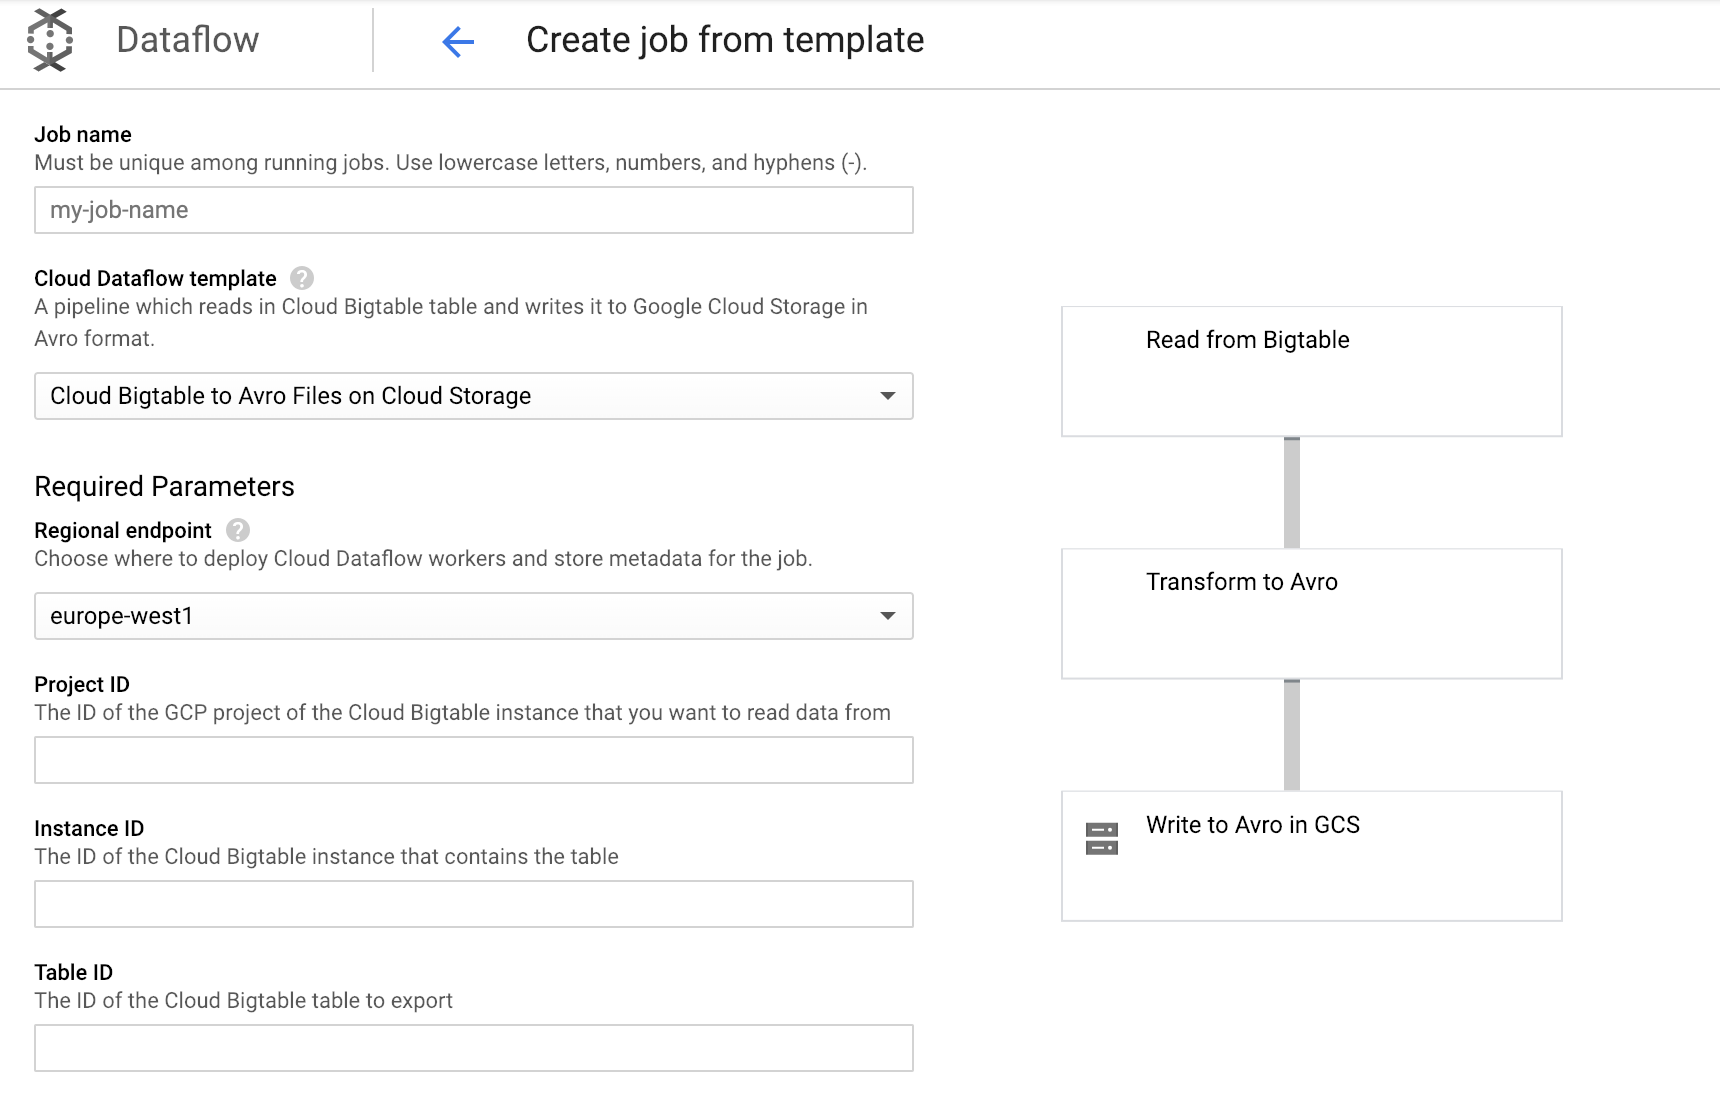Click the connector between Read and Transform
Screen dimensions: 1720x1098
1292,493
